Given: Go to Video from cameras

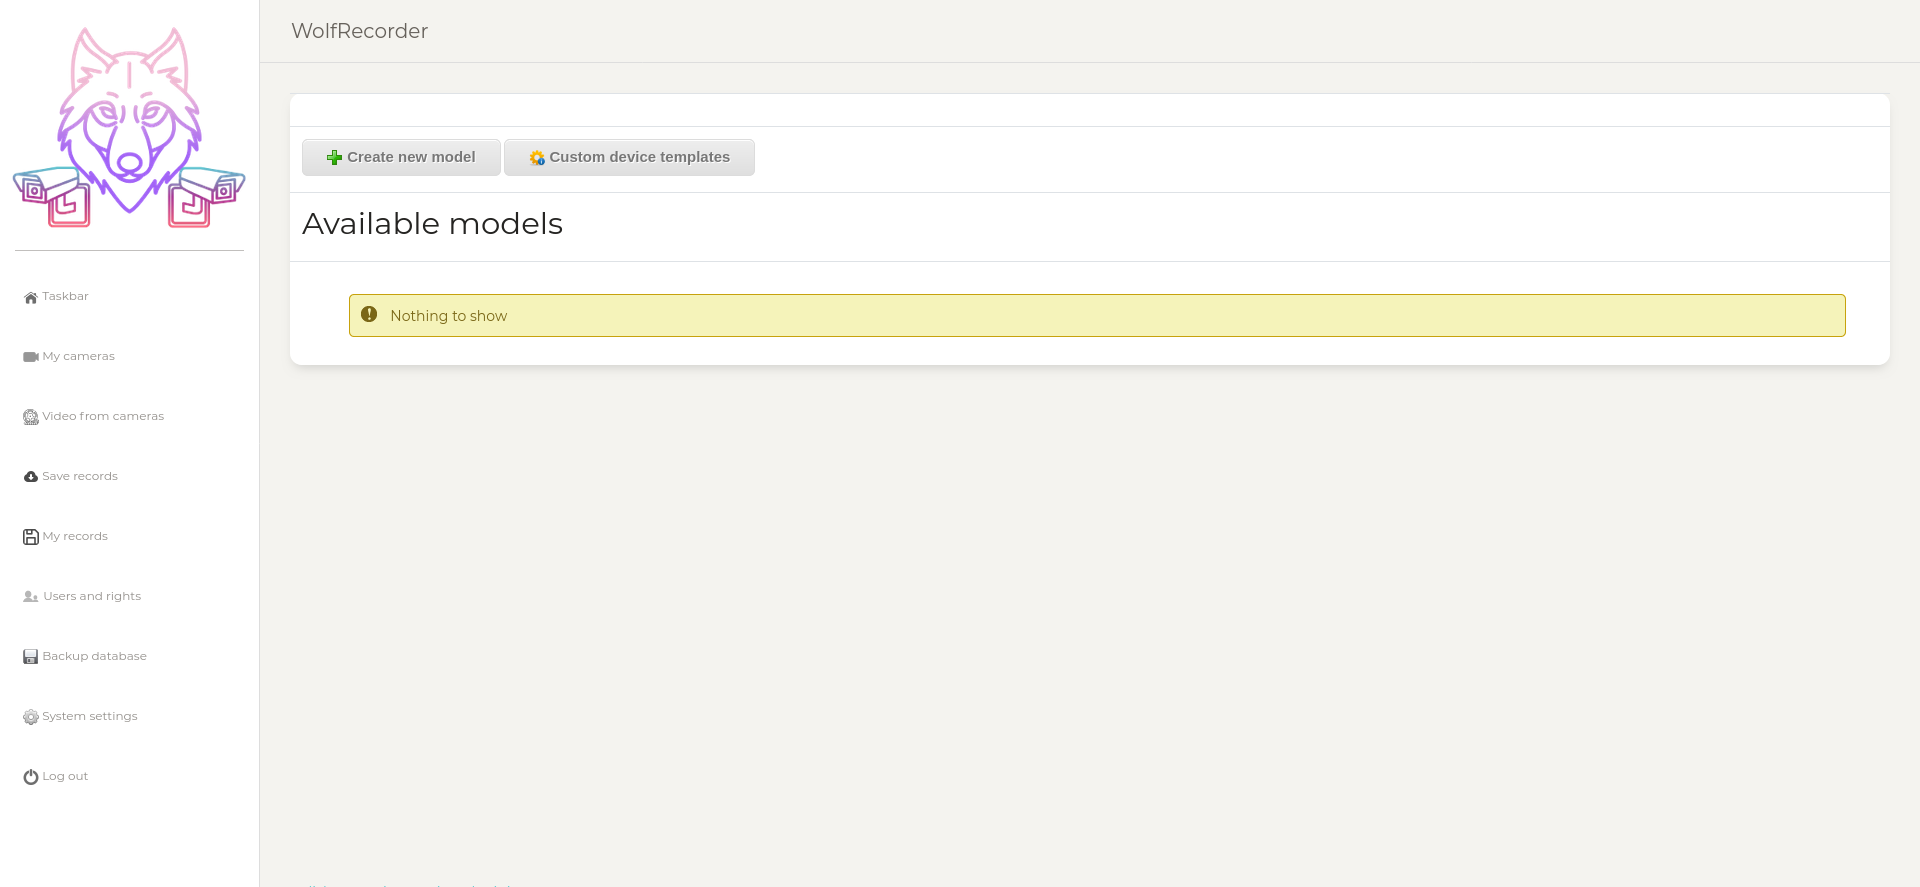Looking at the screenshot, I should 103,416.
